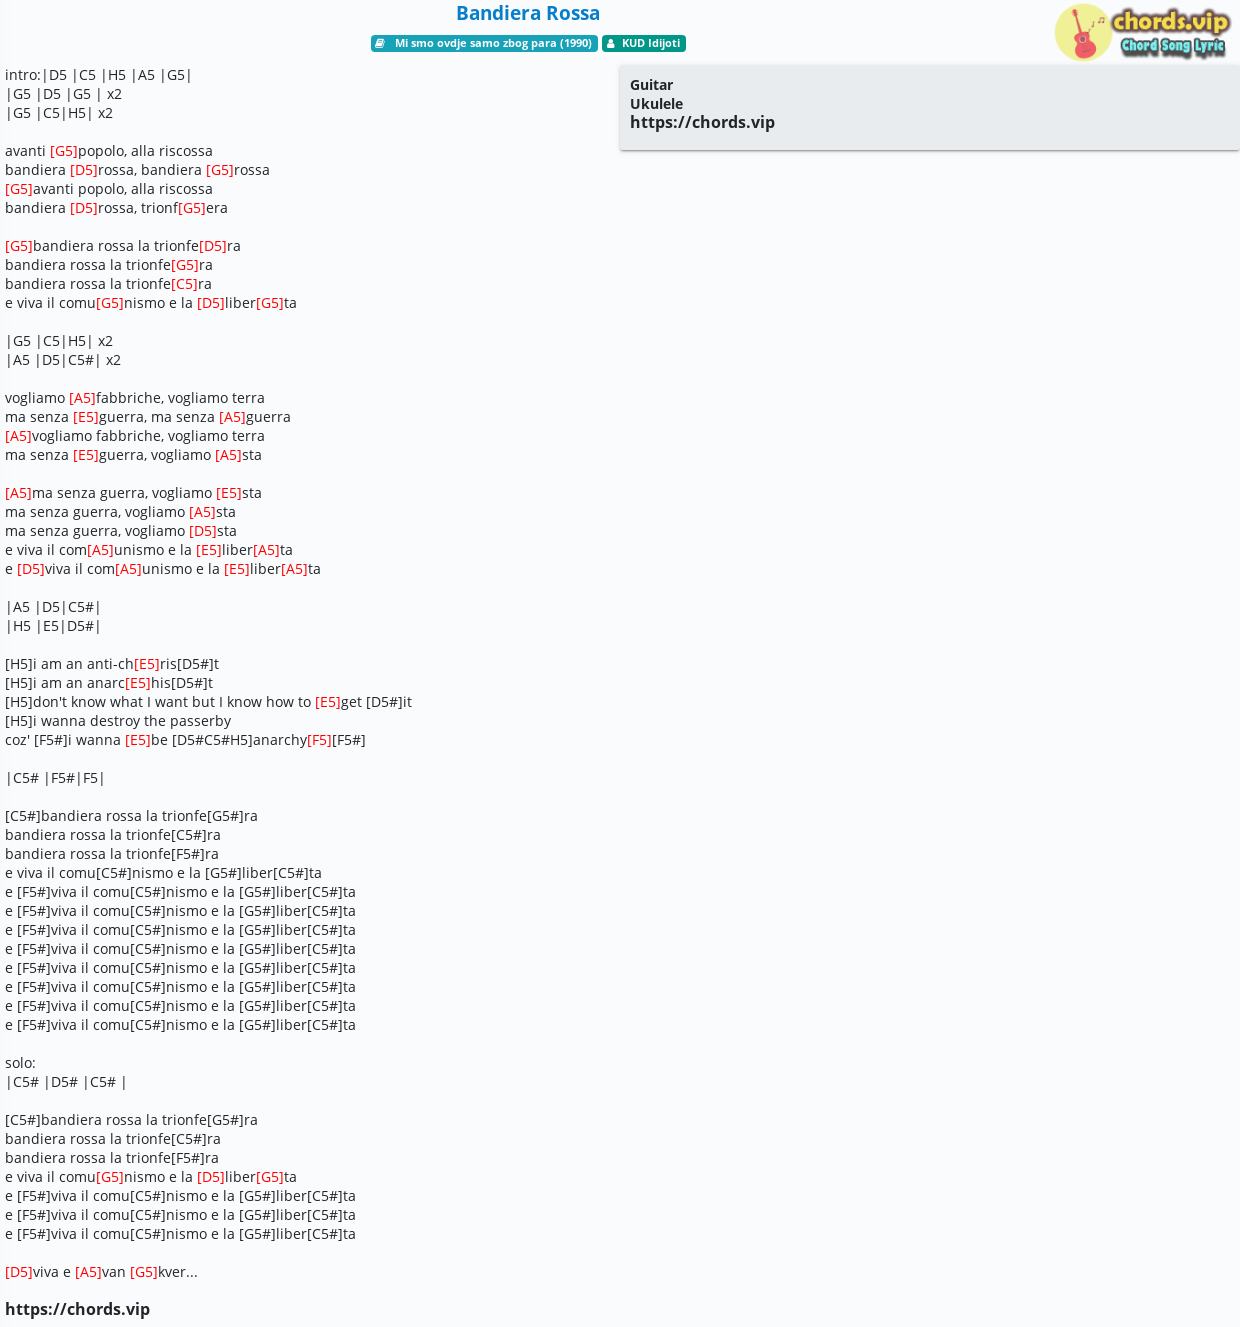Click the D5 chord before 'rossa, trionf'
1240x1327 pixels.
(x=84, y=208)
